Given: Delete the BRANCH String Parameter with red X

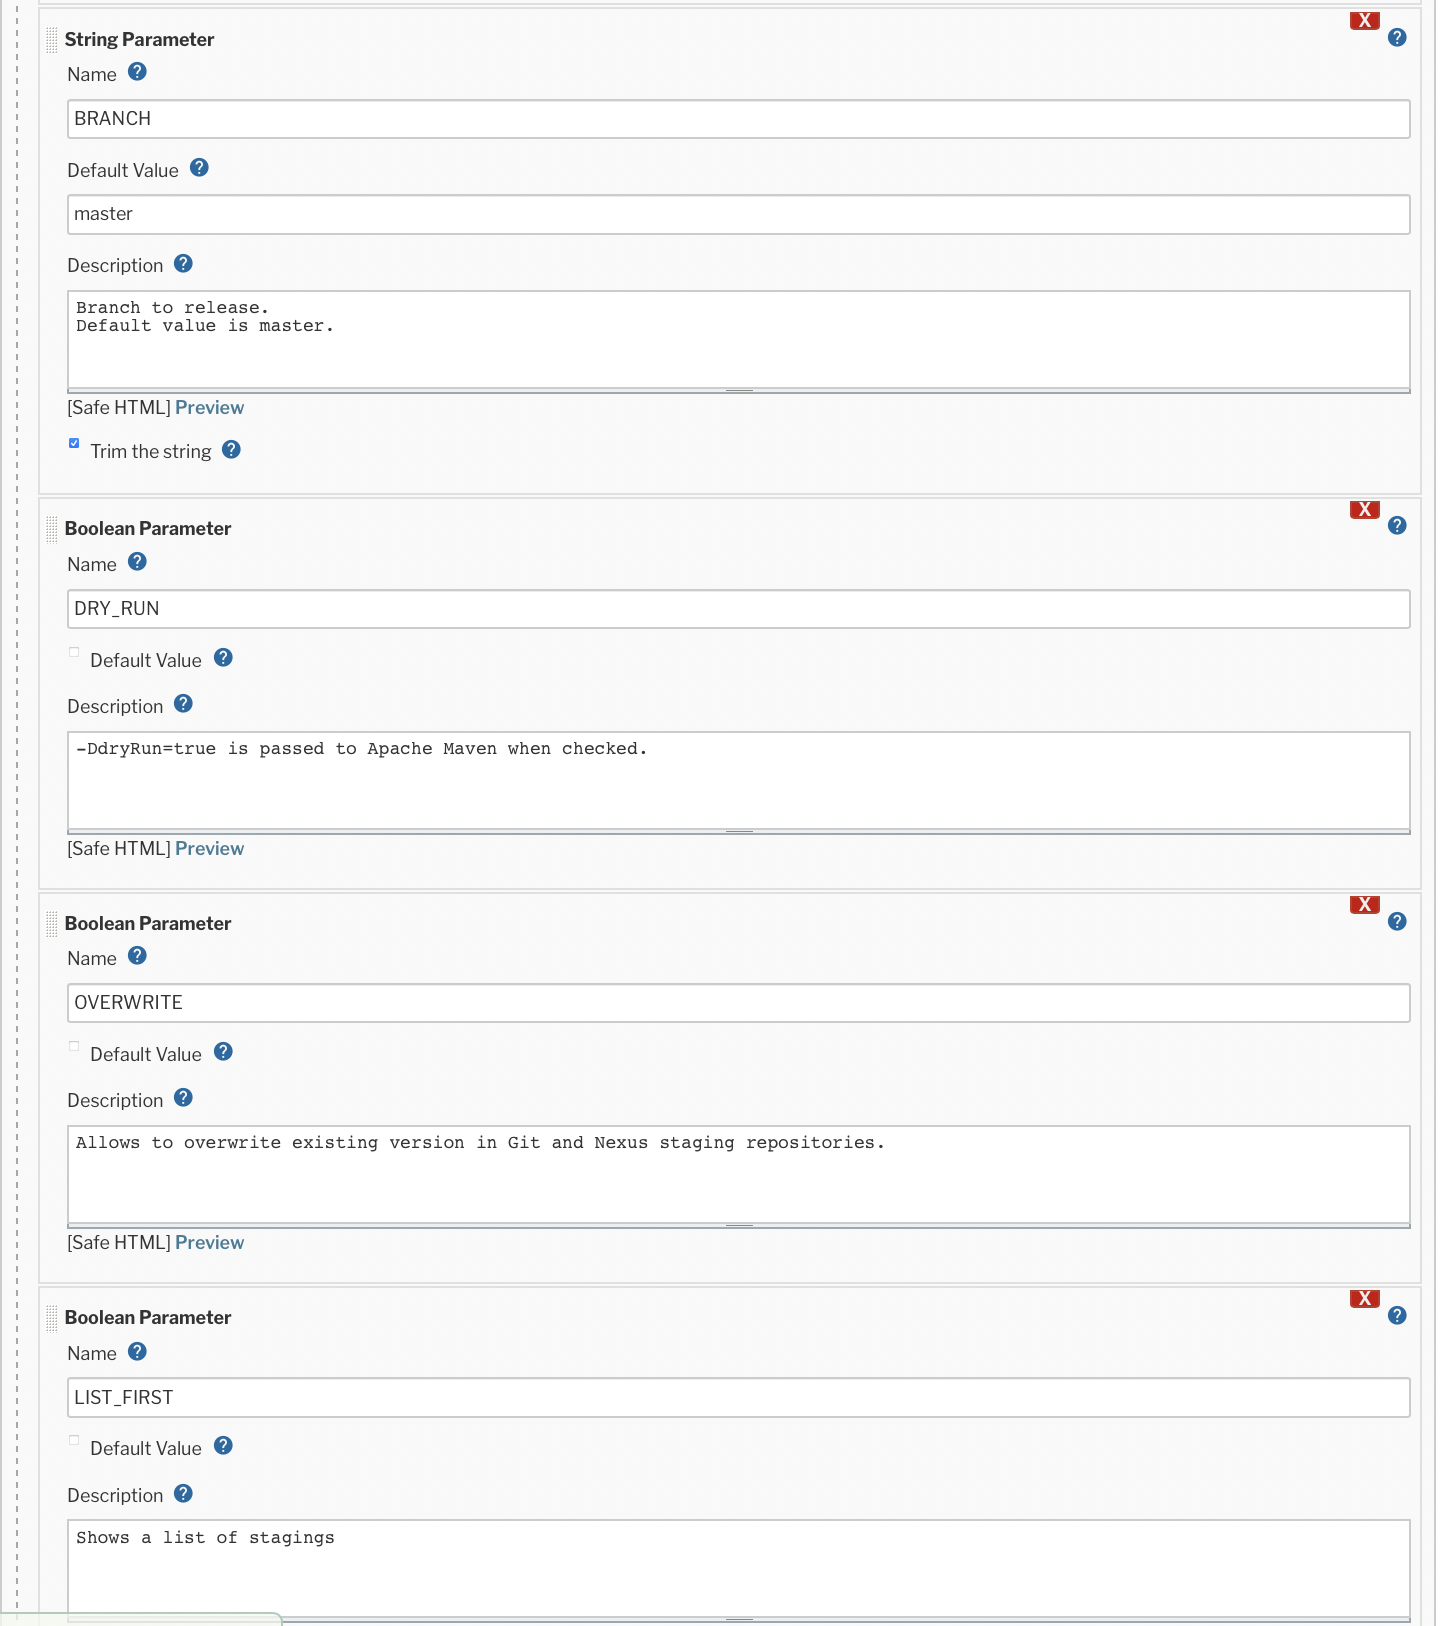Looking at the screenshot, I should tap(1364, 21).
